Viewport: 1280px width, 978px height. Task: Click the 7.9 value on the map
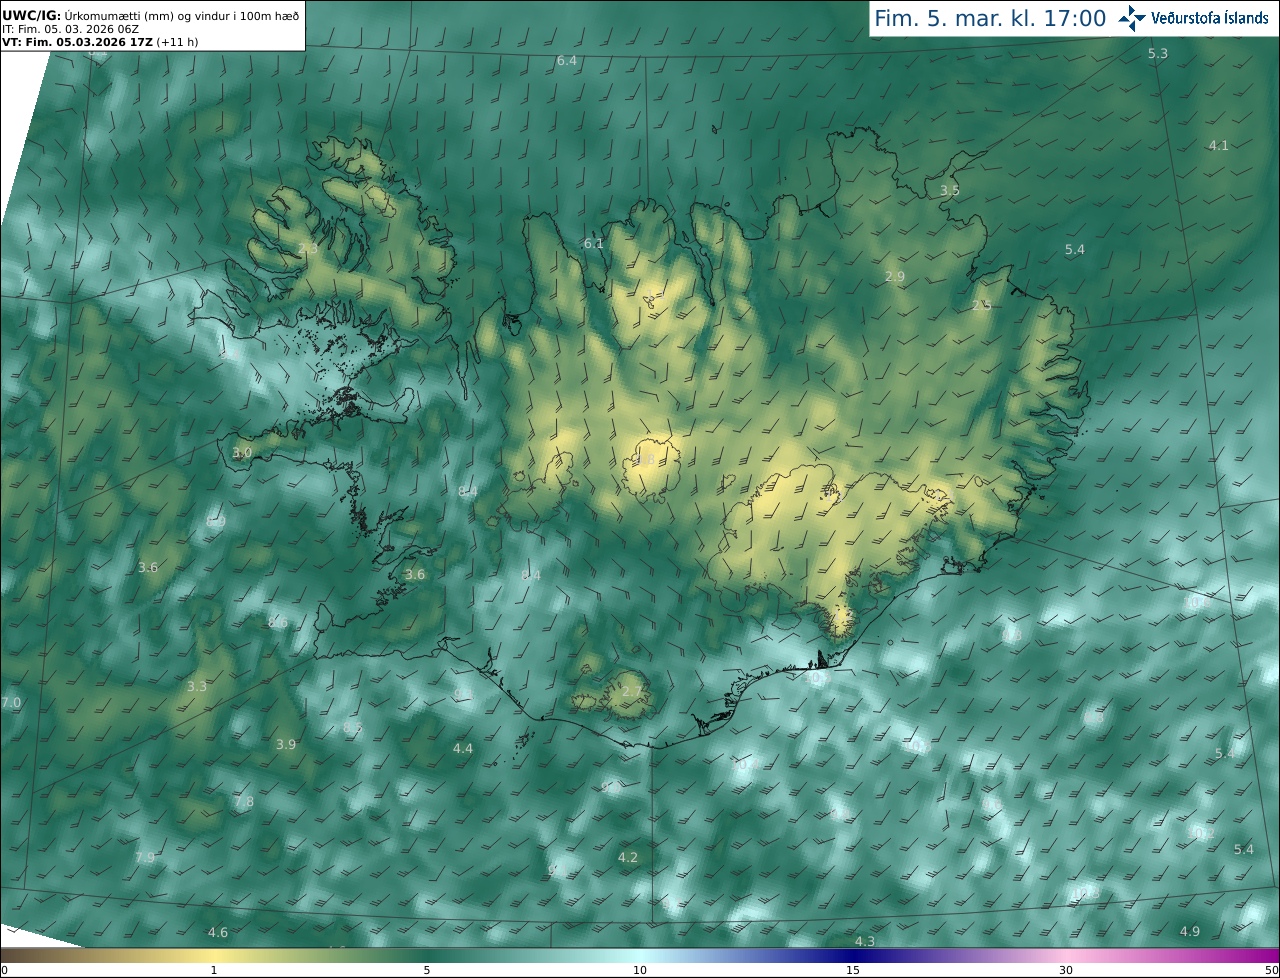(x=145, y=857)
